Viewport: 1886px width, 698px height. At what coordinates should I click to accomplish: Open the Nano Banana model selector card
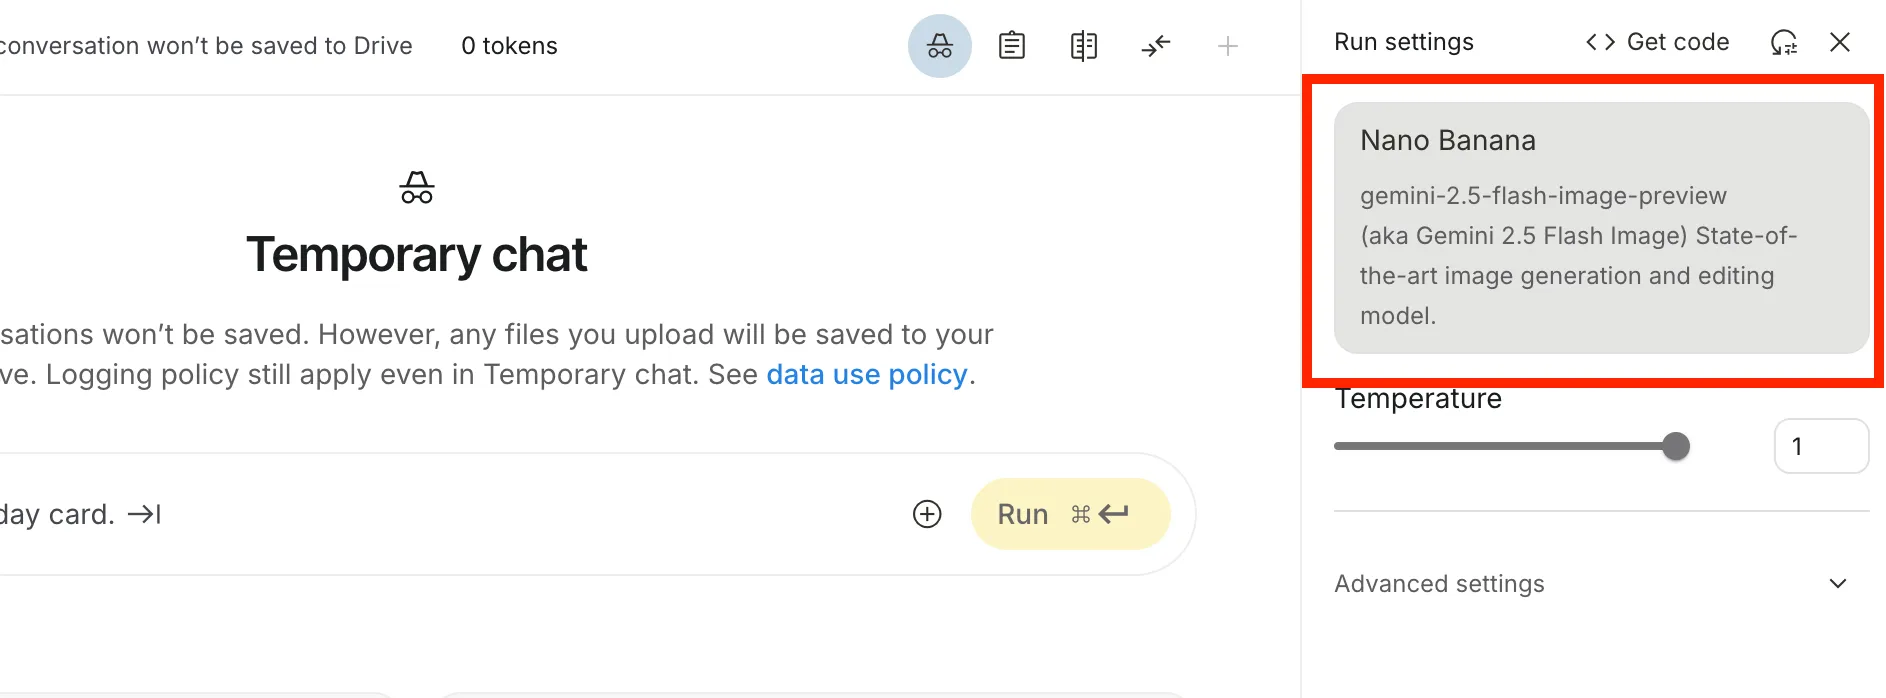[x=1601, y=228]
